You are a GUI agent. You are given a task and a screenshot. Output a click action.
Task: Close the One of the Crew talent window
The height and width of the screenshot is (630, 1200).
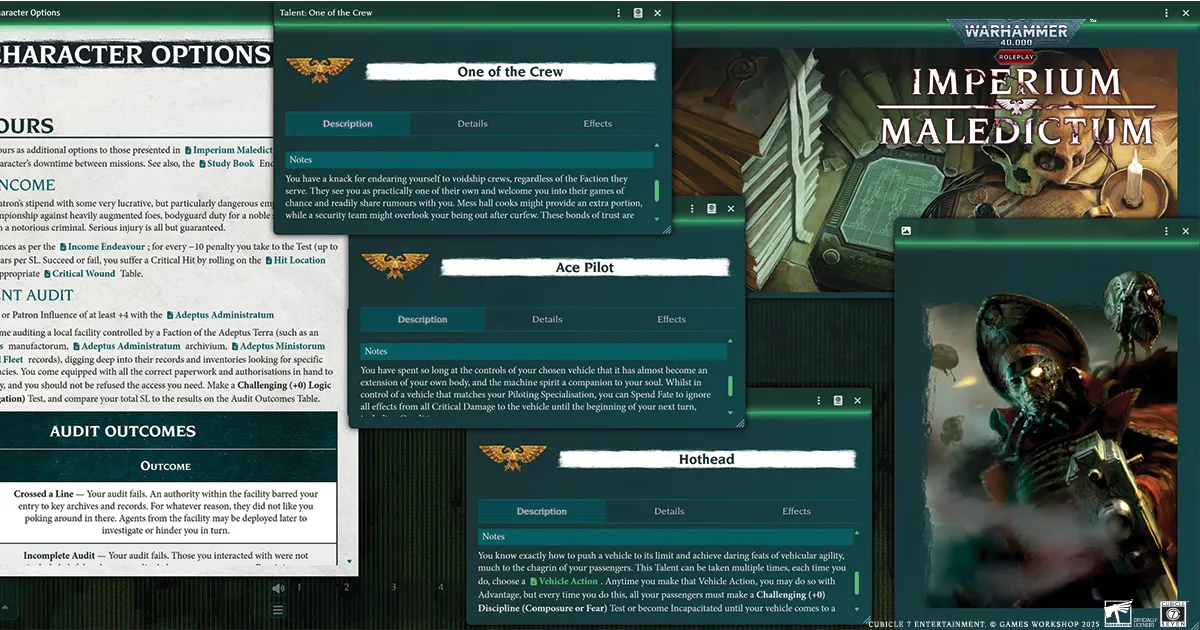pyautogui.click(x=657, y=13)
